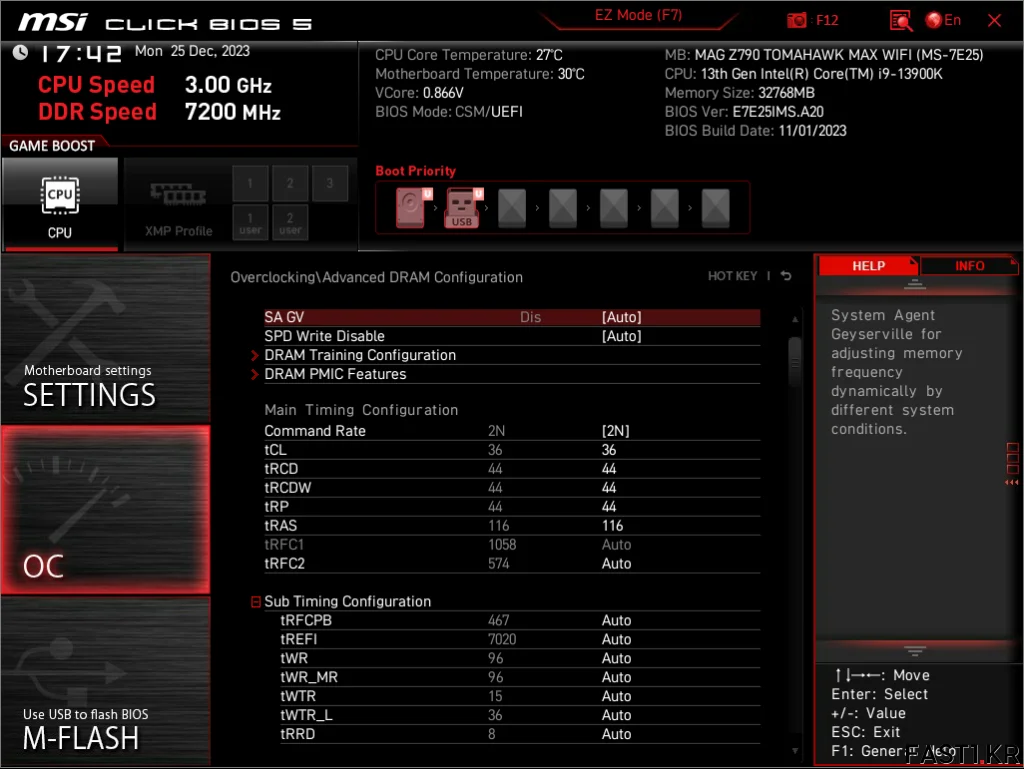Click the help panel bottom collapse handle

[914, 651]
